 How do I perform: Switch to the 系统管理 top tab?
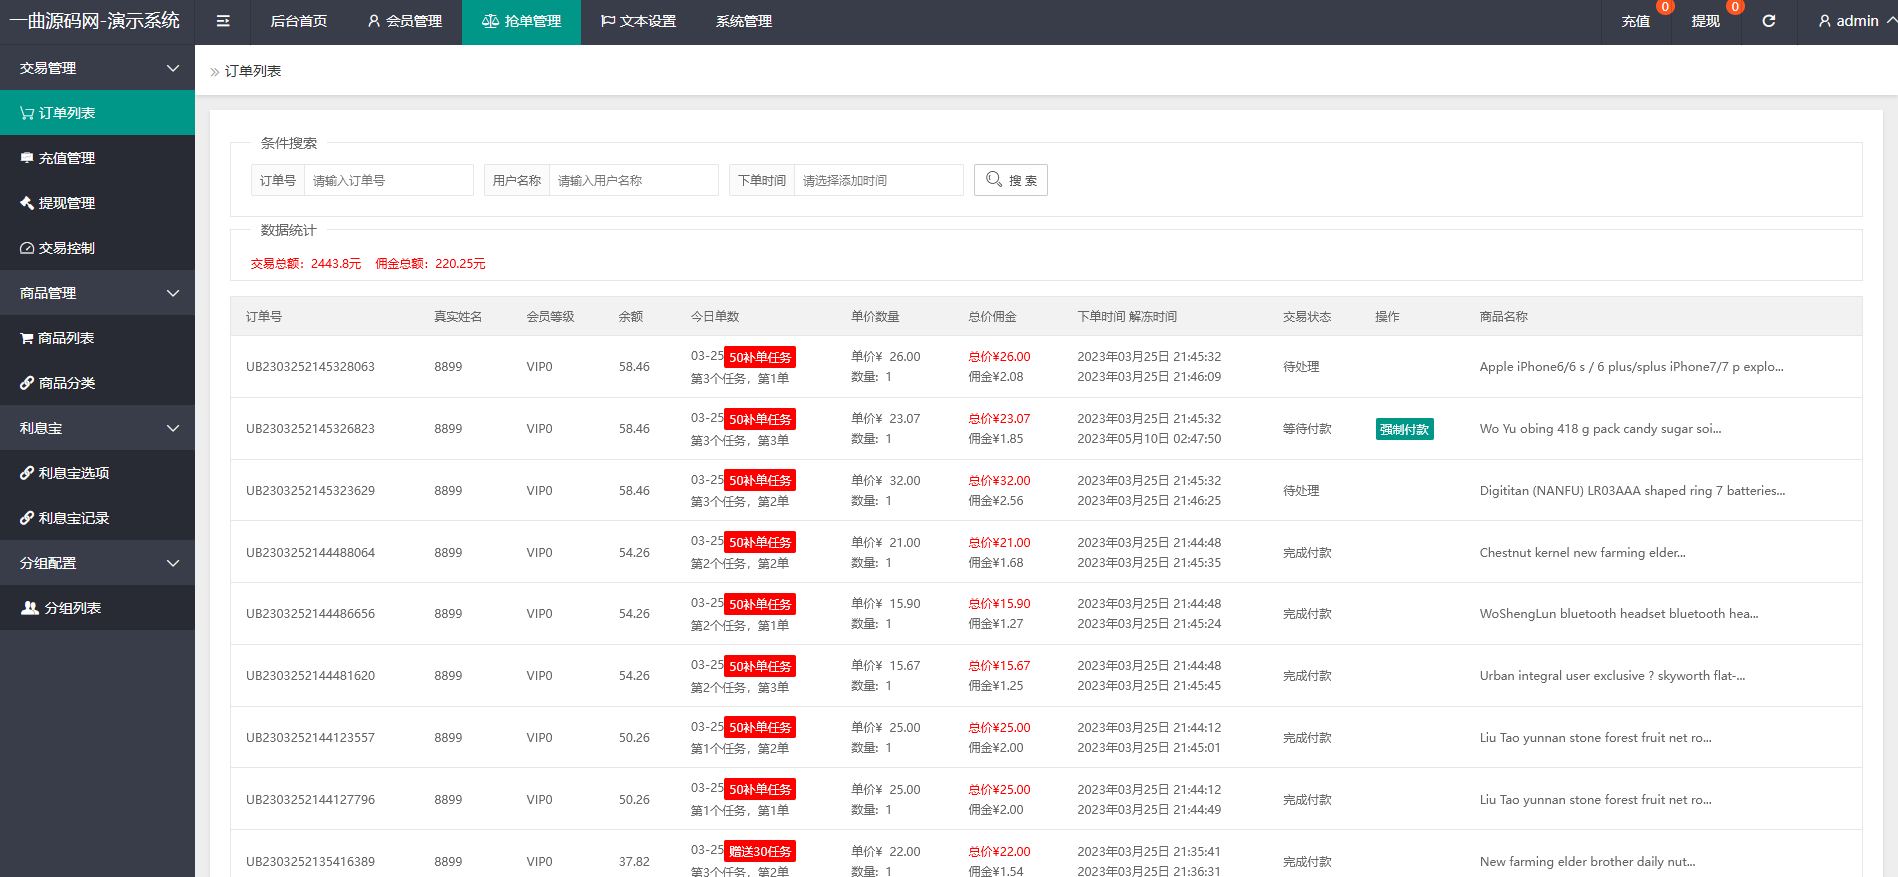[x=743, y=21]
